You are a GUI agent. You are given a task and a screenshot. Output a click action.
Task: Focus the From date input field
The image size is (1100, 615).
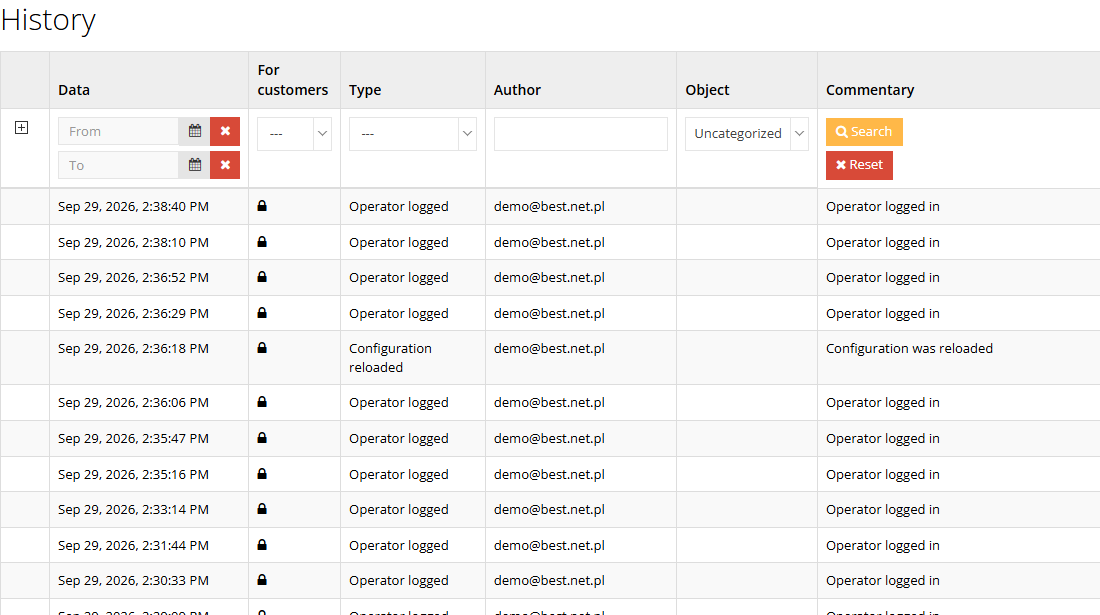[119, 131]
